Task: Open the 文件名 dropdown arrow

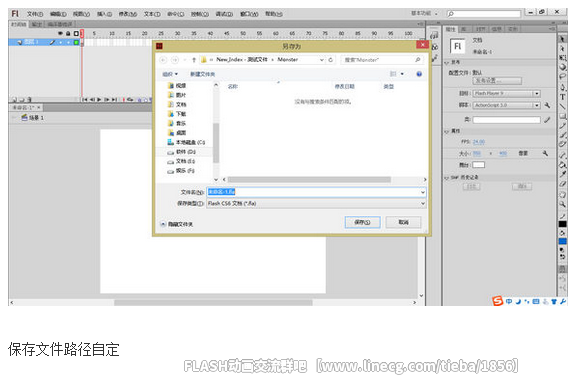Action: point(423,192)
